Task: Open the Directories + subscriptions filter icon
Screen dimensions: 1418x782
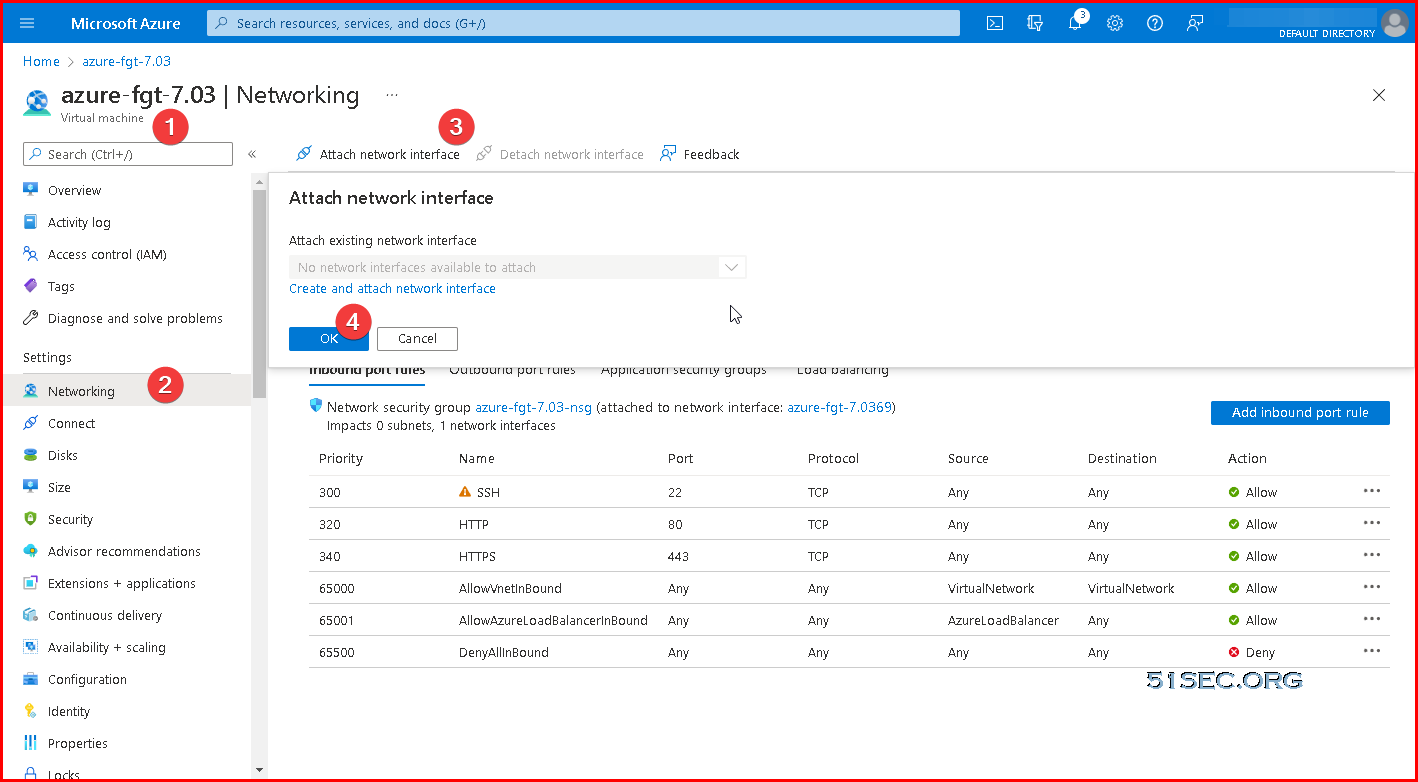Action: pos(1035,23)
